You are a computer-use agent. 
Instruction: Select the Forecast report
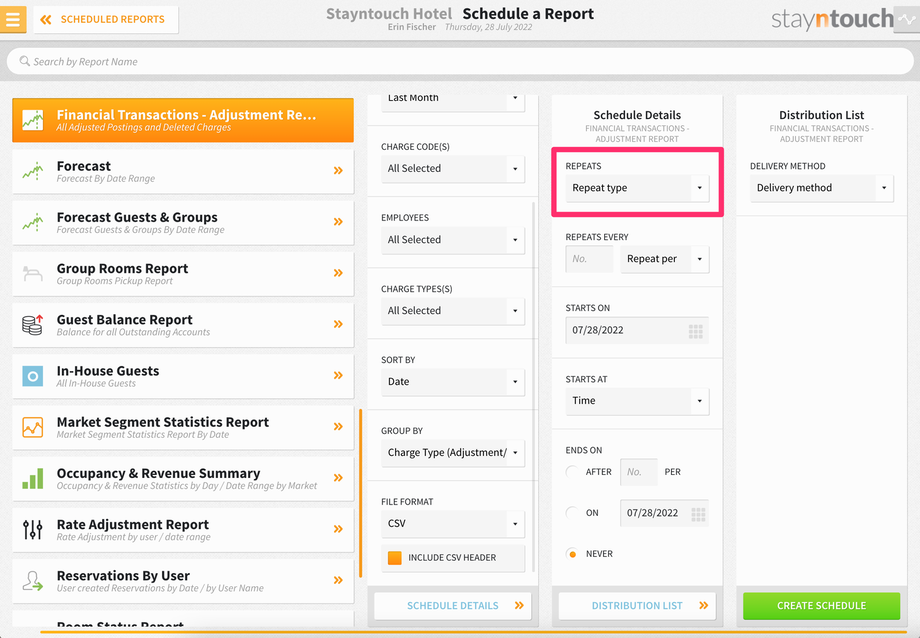click(x=183, y=171)
